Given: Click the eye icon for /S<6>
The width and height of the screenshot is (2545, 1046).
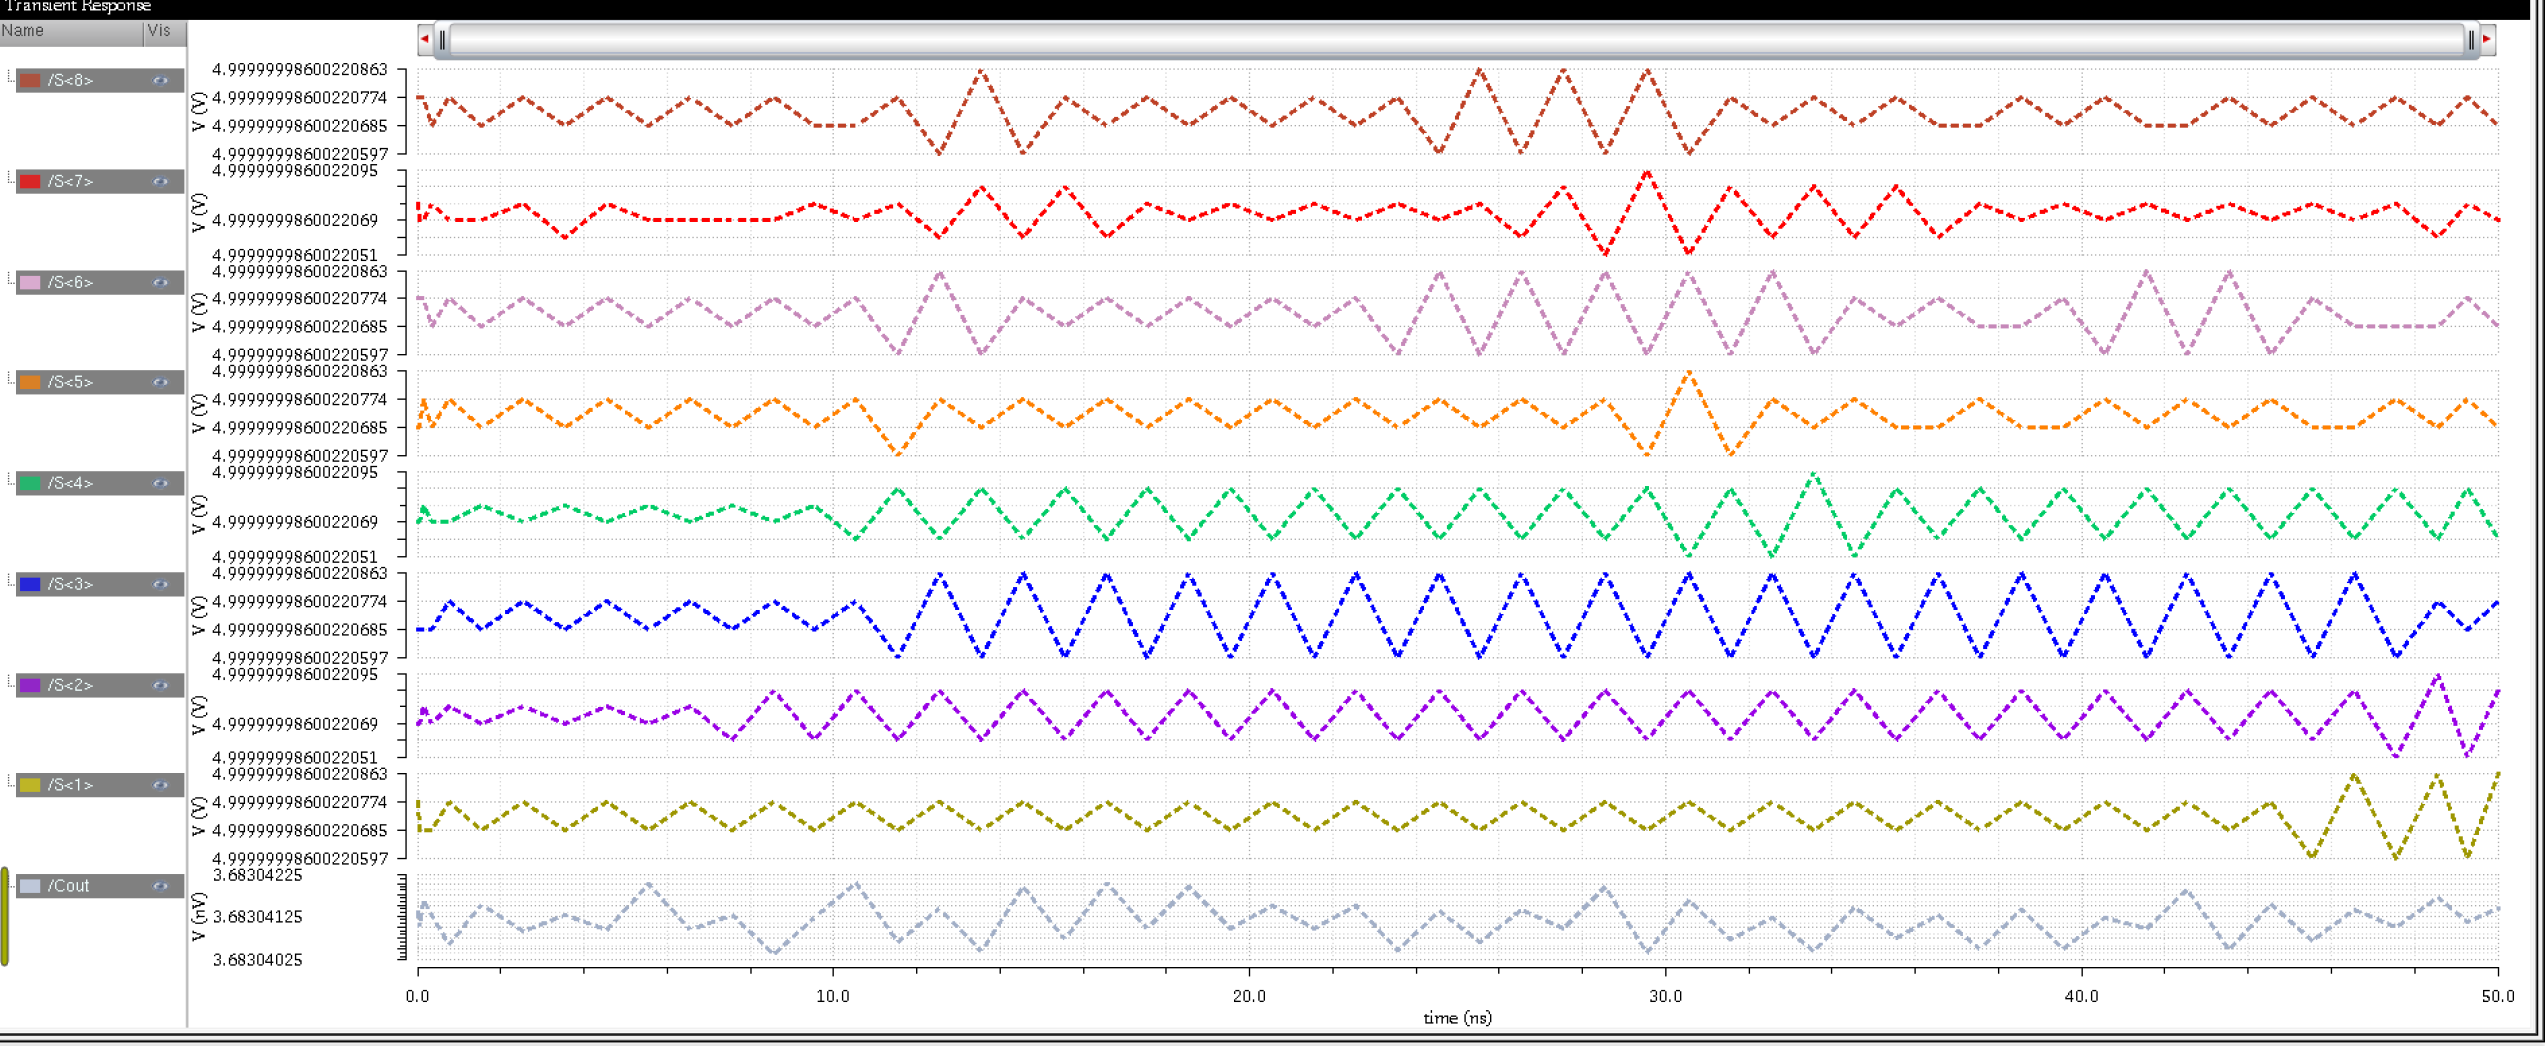Looking at the screenshot, I should tap(160, 283).
